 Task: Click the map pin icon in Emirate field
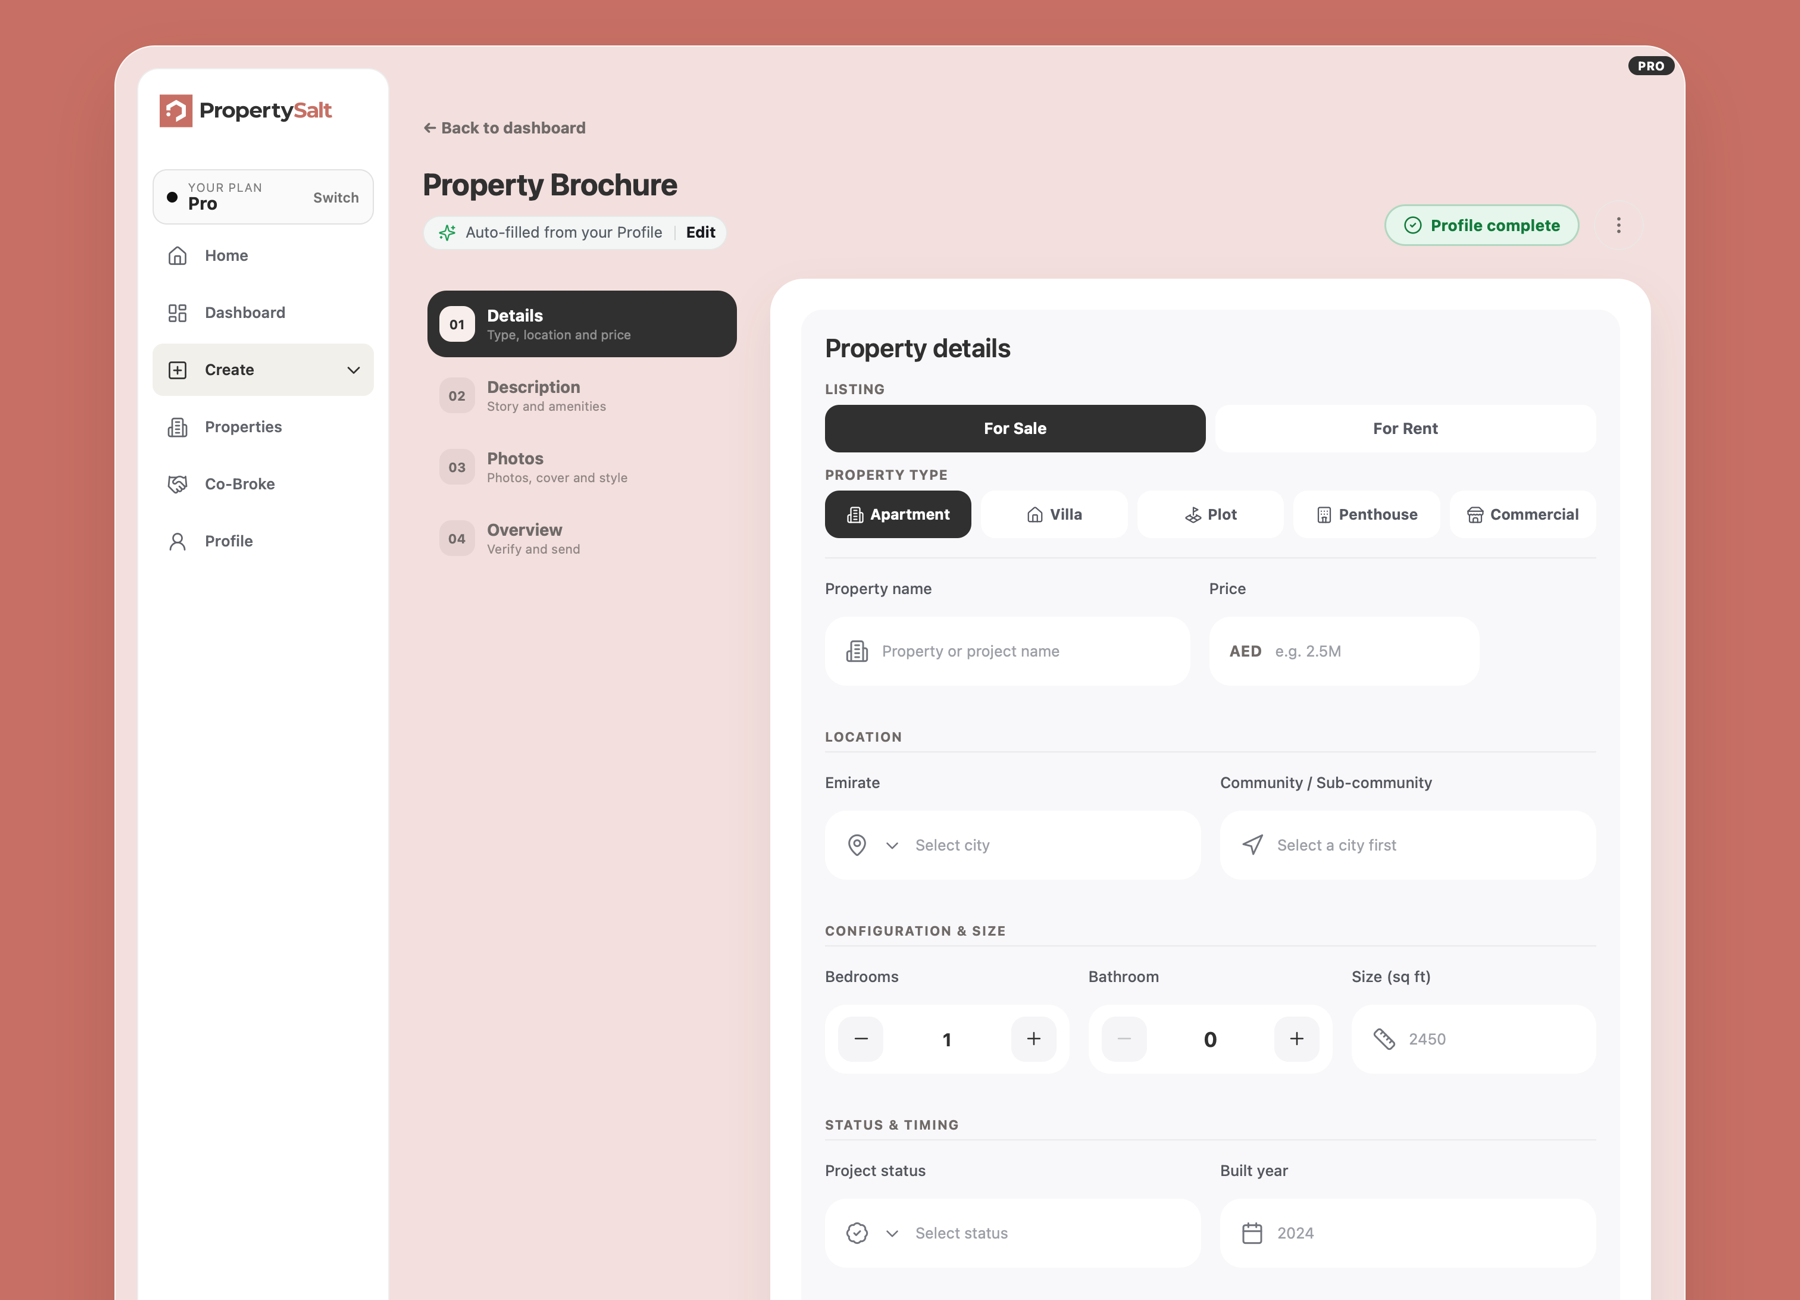[857, 845]
